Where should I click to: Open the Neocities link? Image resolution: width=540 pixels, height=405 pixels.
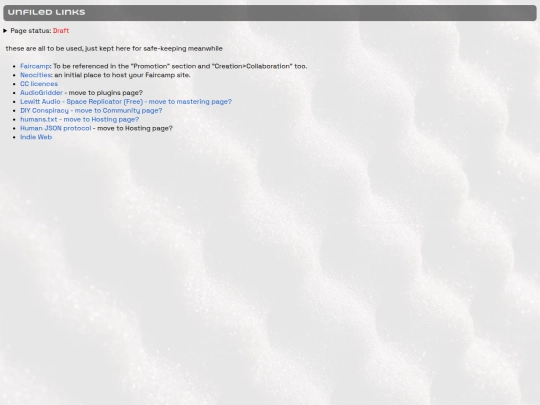click(35, 75)
